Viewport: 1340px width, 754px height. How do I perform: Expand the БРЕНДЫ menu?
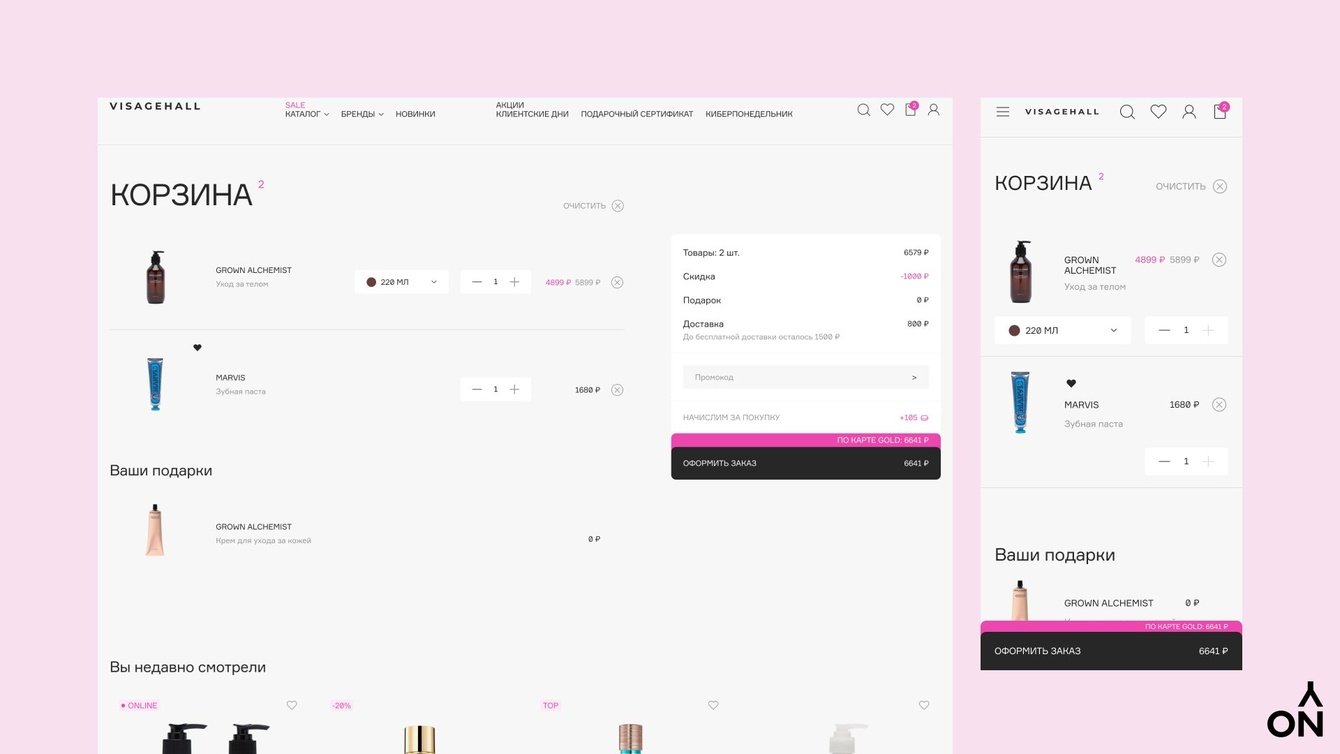coord(362,114)
